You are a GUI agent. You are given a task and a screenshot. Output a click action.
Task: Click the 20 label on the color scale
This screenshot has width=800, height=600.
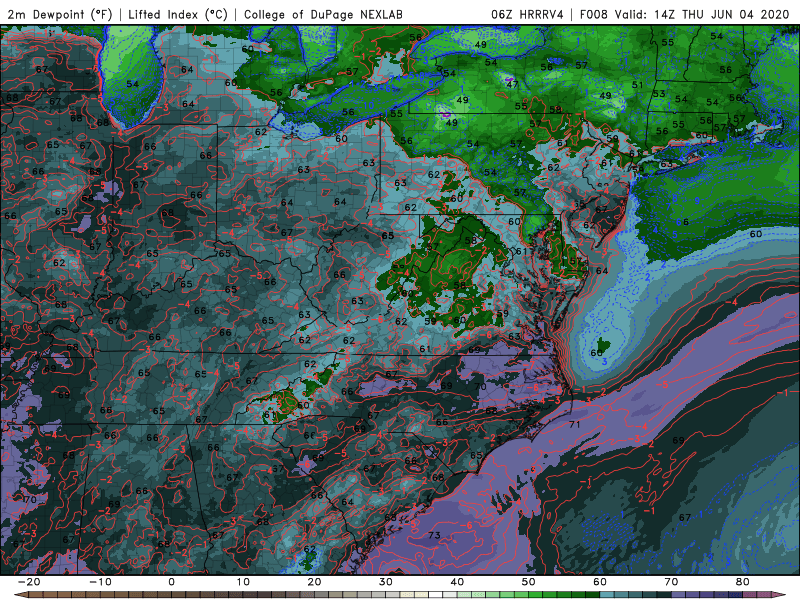coord(314,582)
